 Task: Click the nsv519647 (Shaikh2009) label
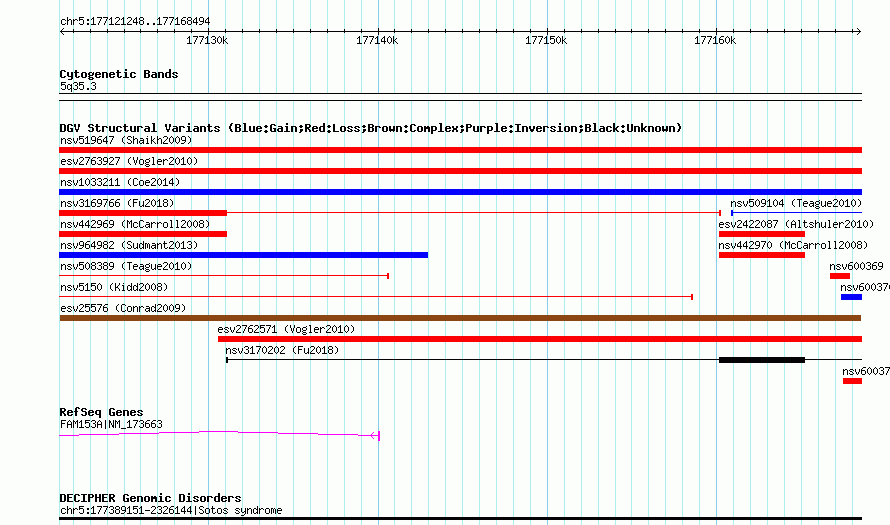click(x=126, y=140)
